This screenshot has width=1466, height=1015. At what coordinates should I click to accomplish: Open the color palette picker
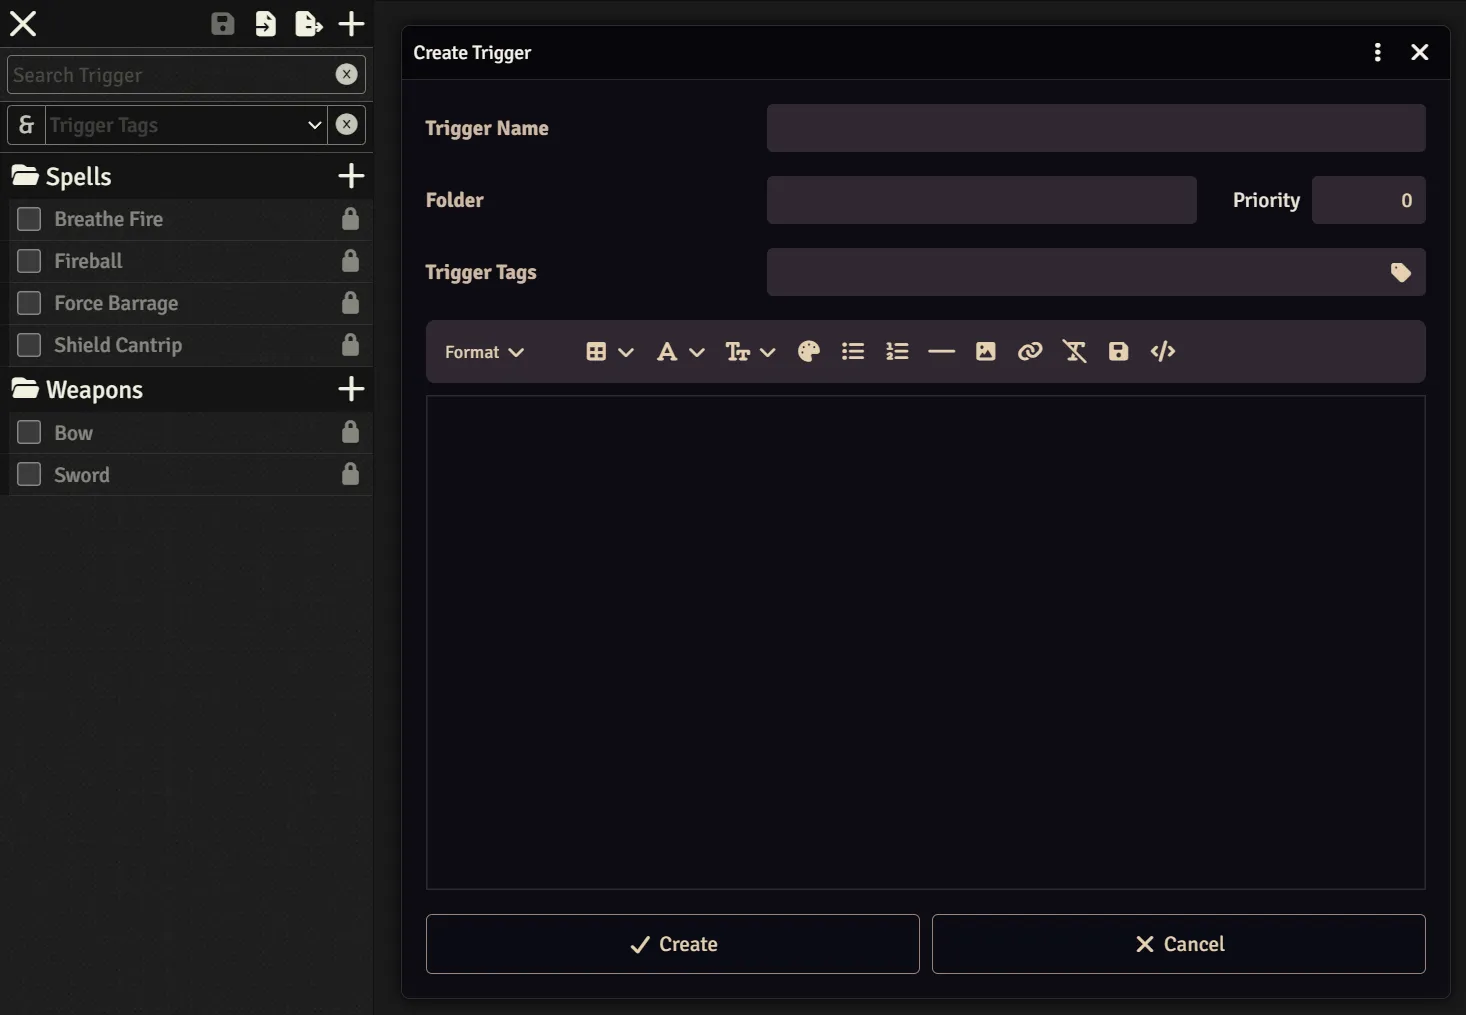point(809,352)
